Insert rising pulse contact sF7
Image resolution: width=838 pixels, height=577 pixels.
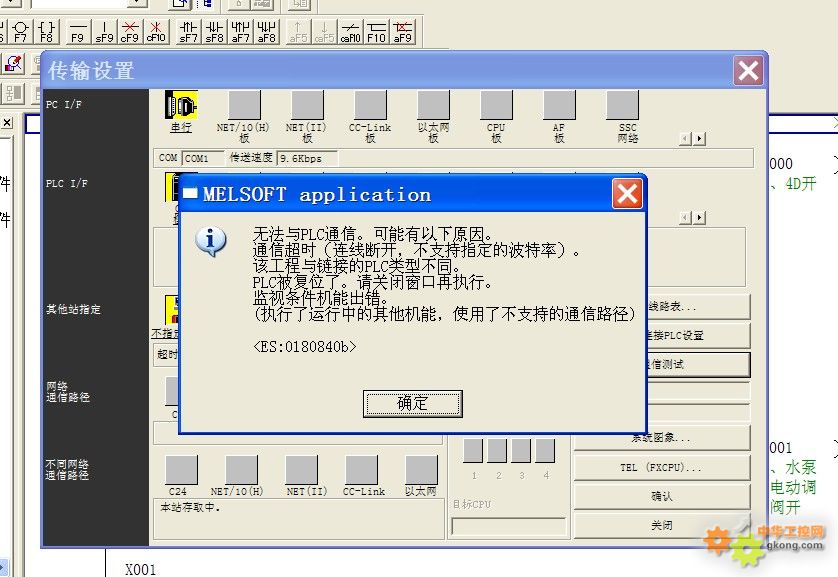188,32
